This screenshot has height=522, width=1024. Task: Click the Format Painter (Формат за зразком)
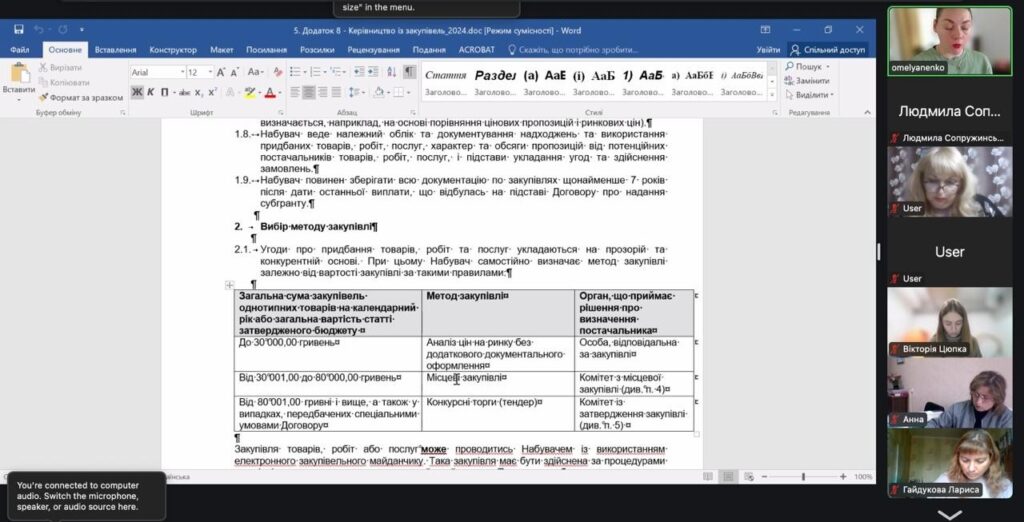(x=81, y=97)
